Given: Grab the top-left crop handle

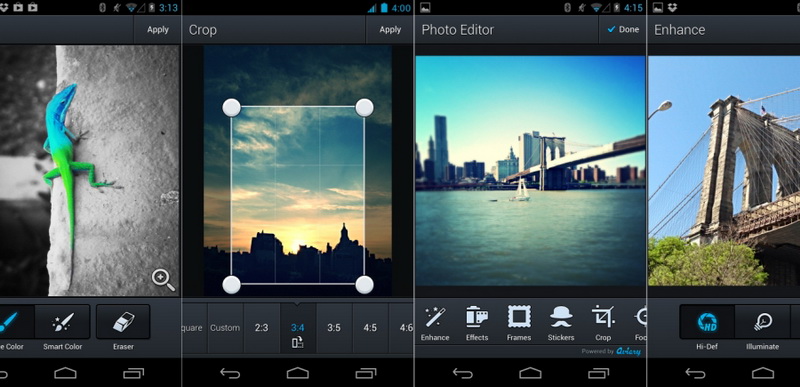Looking at the screenshot, I should tap(232, 108).
